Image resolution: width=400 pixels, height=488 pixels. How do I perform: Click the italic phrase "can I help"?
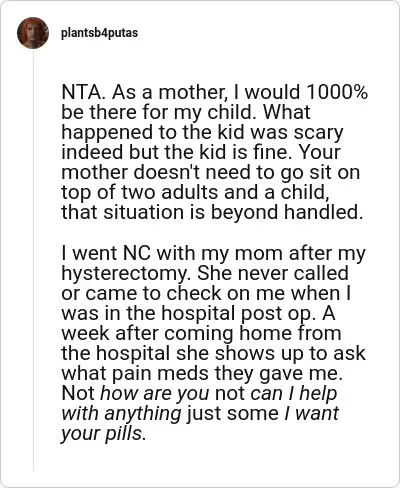[294, 393]
